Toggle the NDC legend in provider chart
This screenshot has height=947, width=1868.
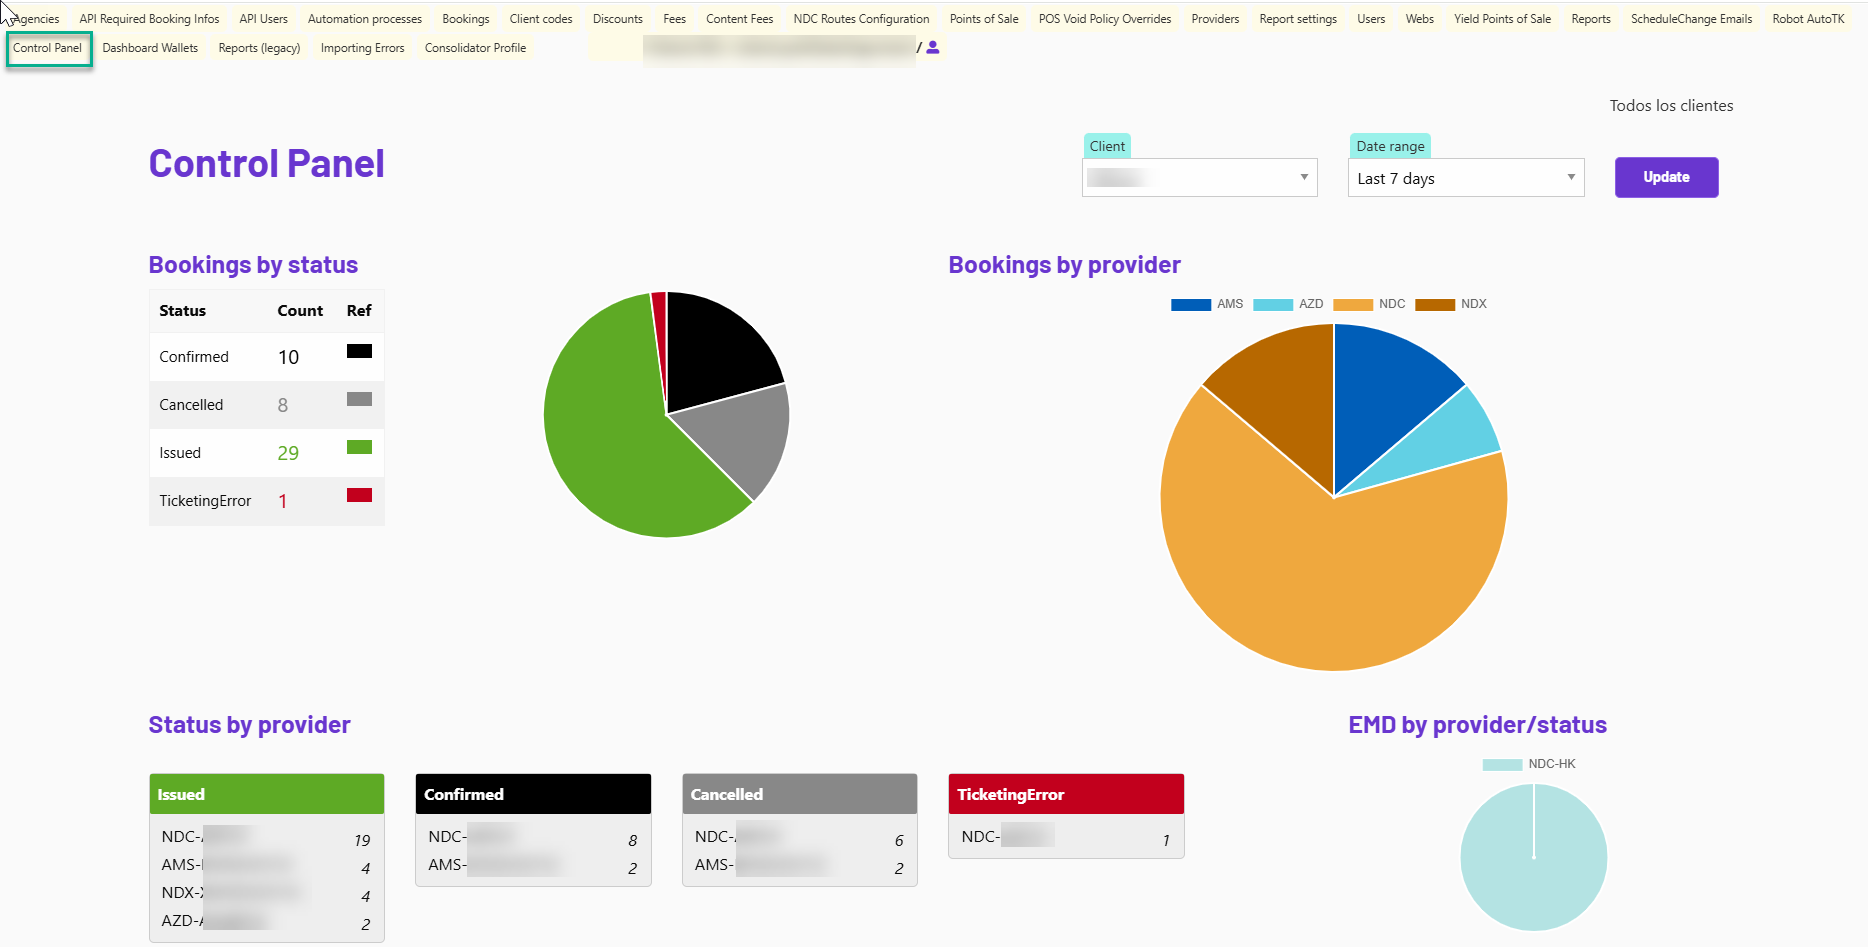1369,304
